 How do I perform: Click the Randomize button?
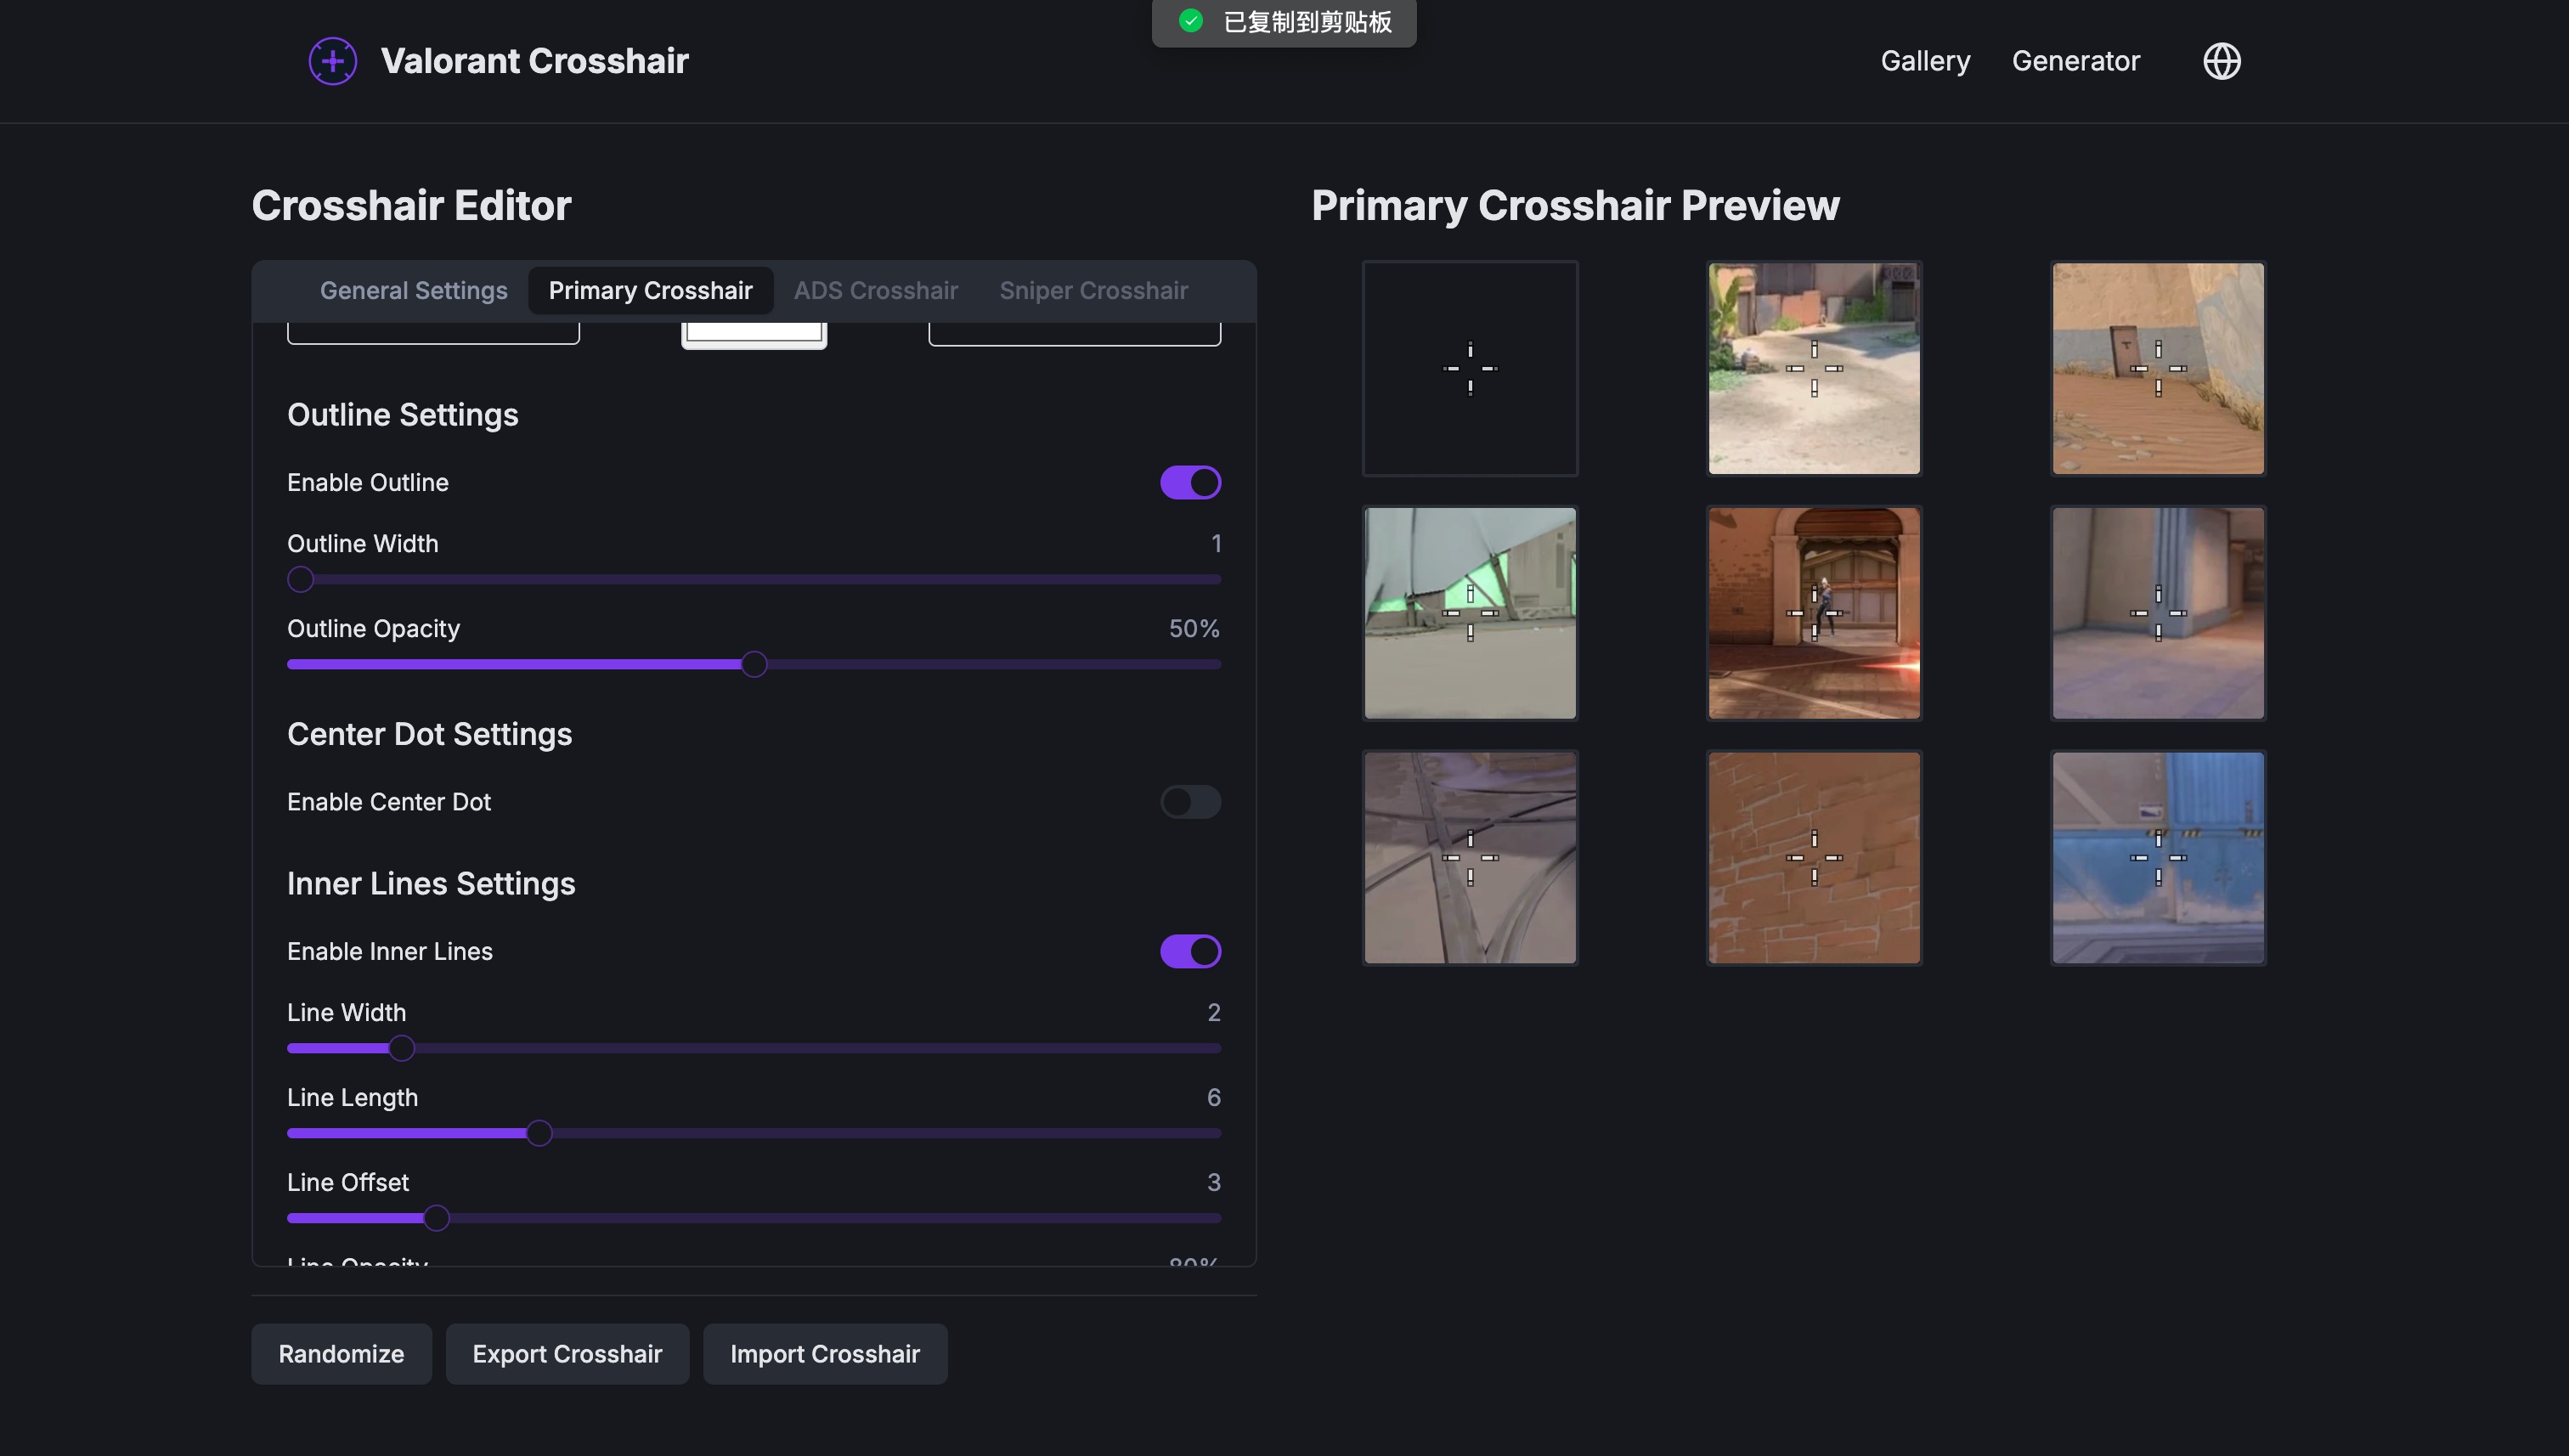coord(341,1353)
